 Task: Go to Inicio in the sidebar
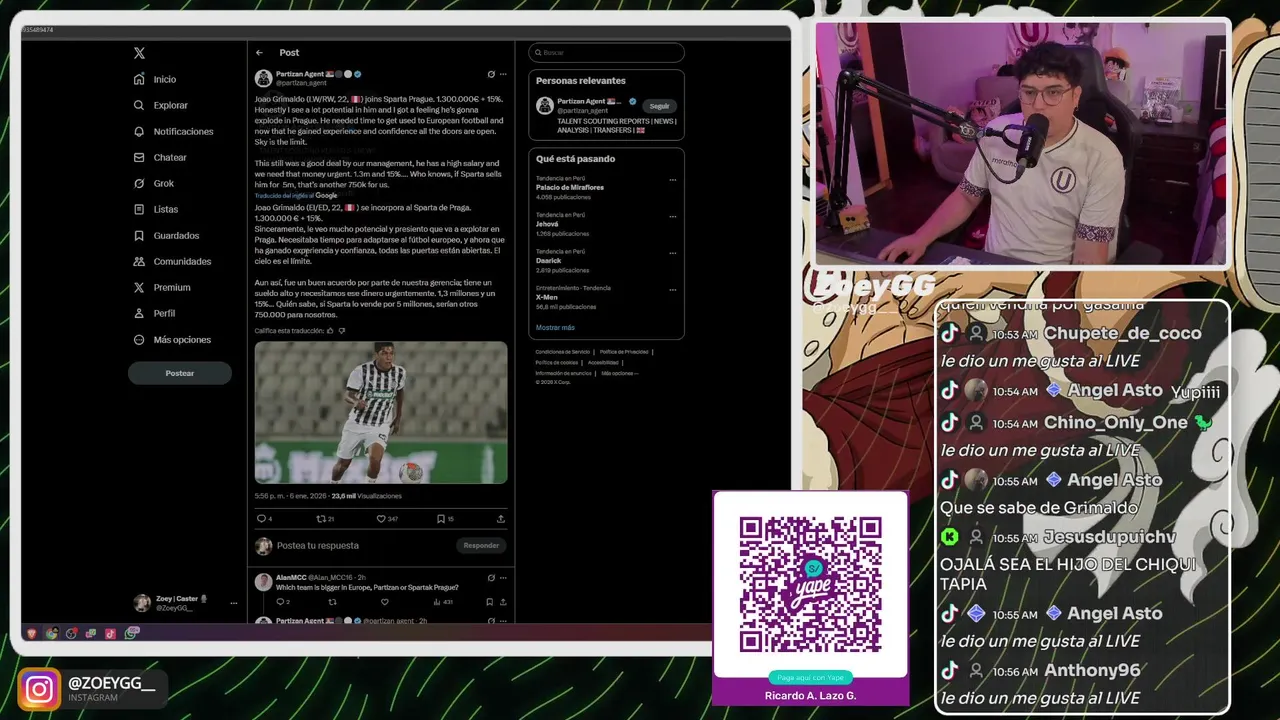[155, 79]
